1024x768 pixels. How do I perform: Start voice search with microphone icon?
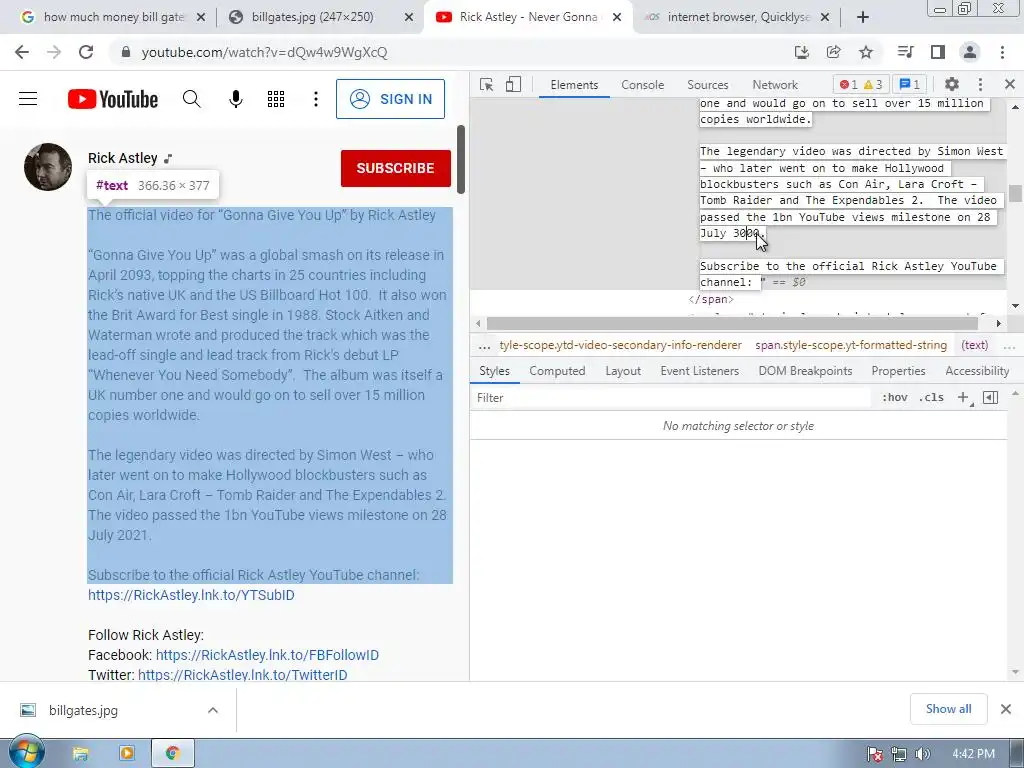coord(236,99)
